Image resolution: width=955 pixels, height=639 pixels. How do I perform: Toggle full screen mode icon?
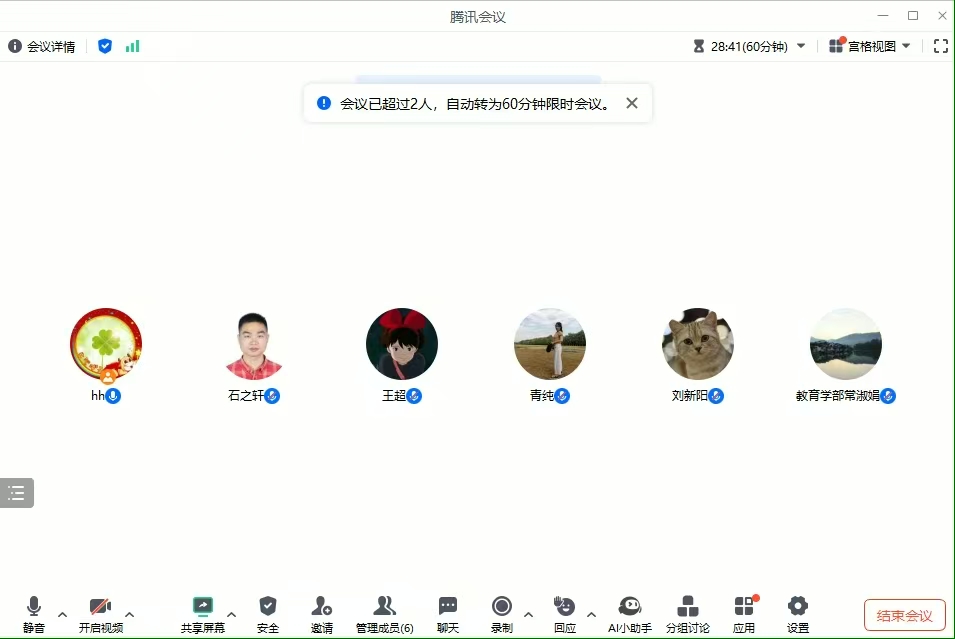pyautogui.click(x=940, y=46)
